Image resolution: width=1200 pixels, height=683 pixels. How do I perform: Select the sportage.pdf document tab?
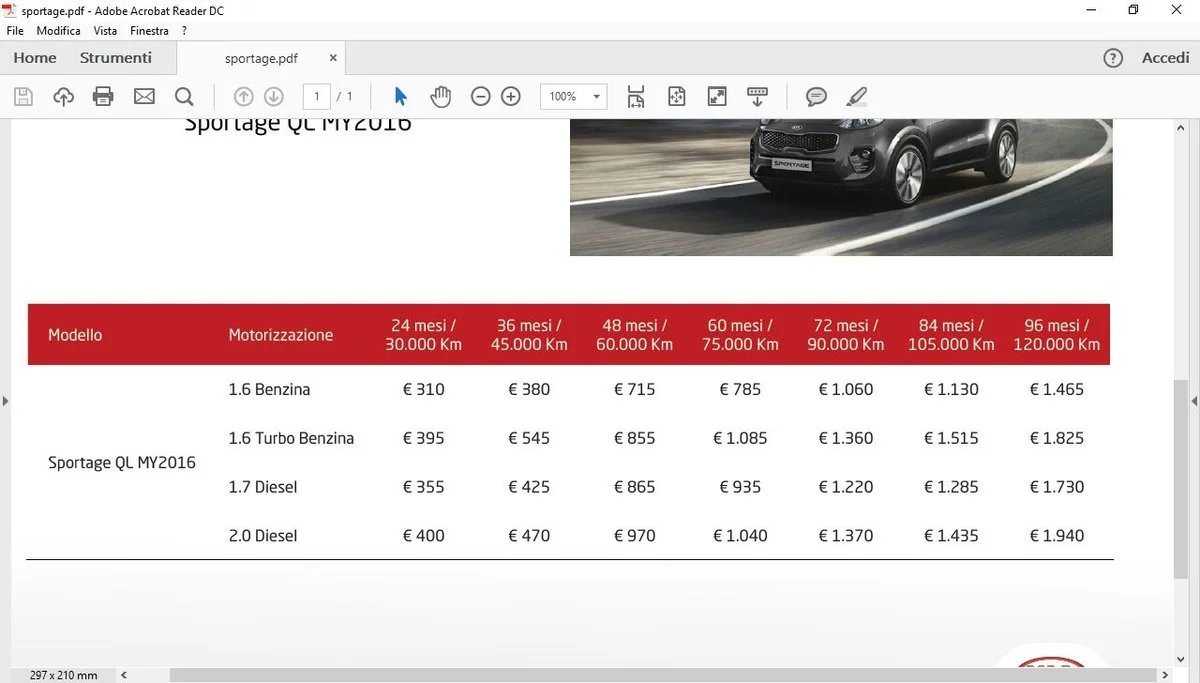click(x=262, y=58)
